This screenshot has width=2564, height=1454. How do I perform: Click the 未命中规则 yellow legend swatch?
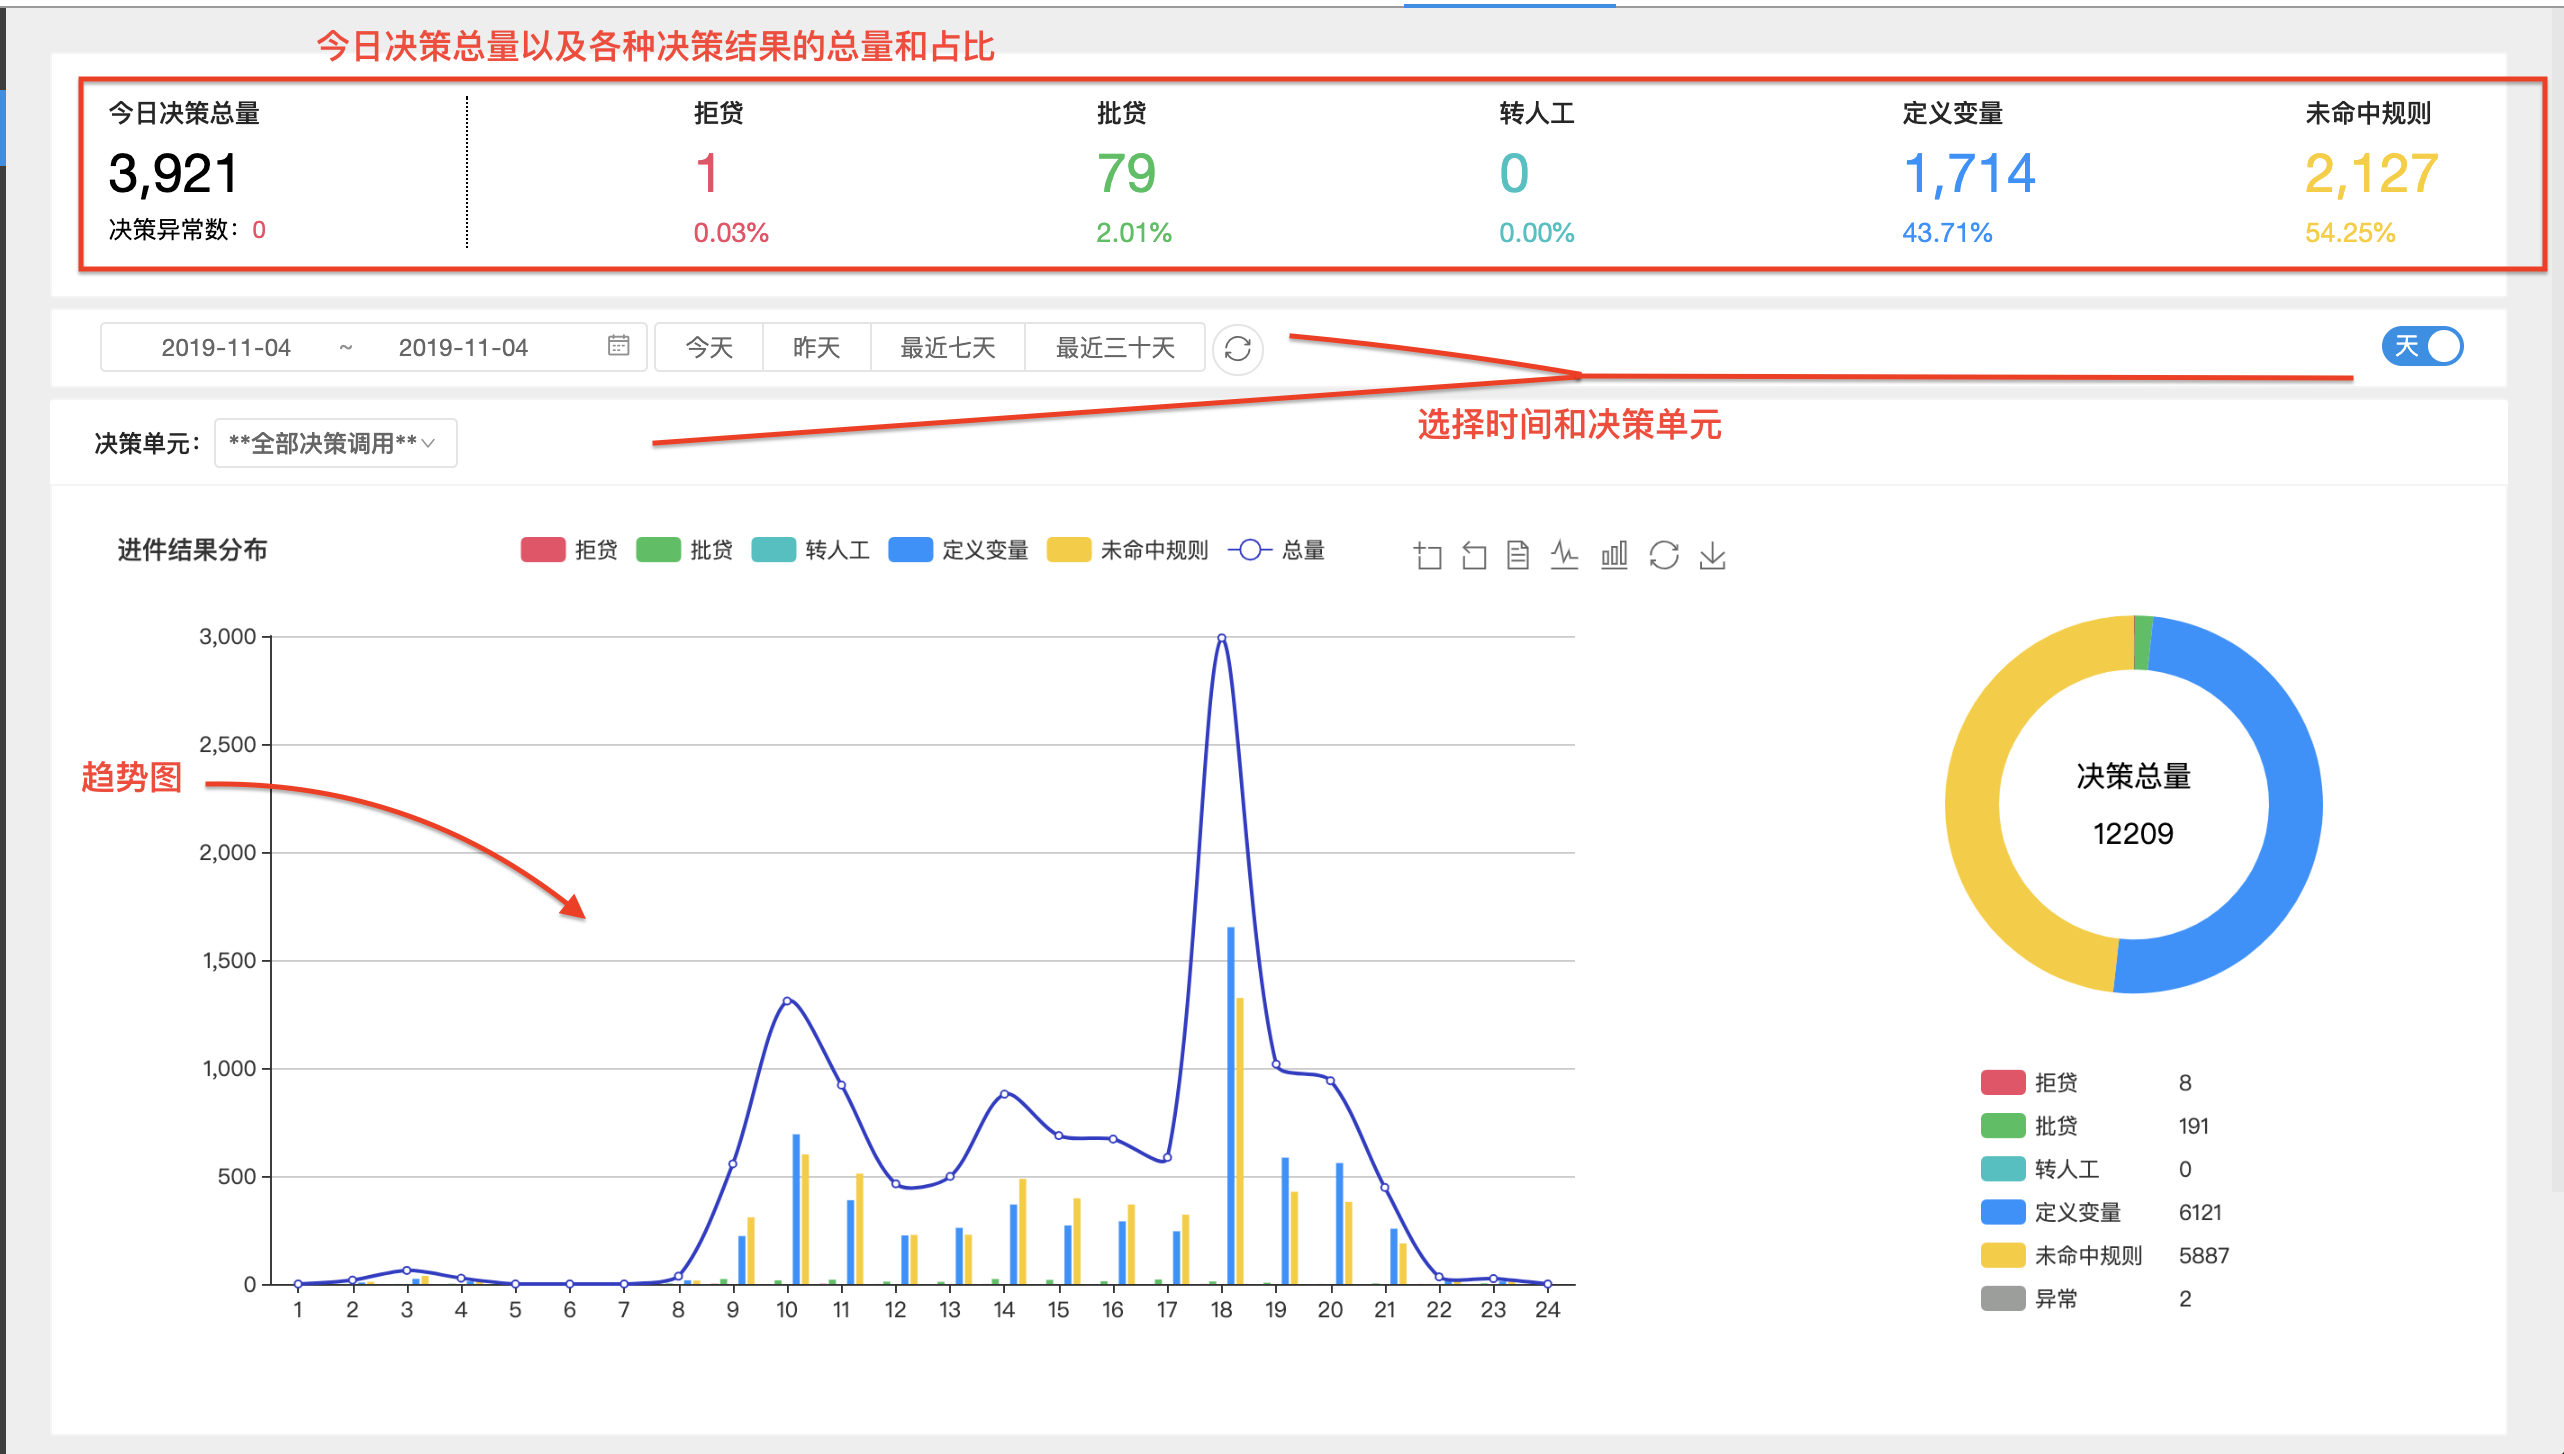[x=1068, y=550]
